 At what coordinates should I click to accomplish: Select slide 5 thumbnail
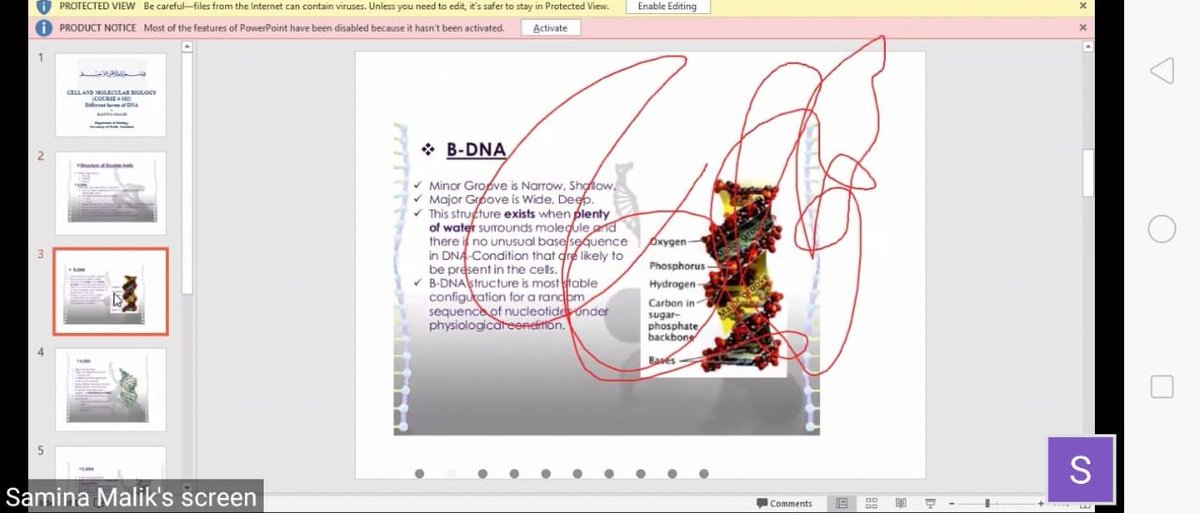click(x=110, y=466)
